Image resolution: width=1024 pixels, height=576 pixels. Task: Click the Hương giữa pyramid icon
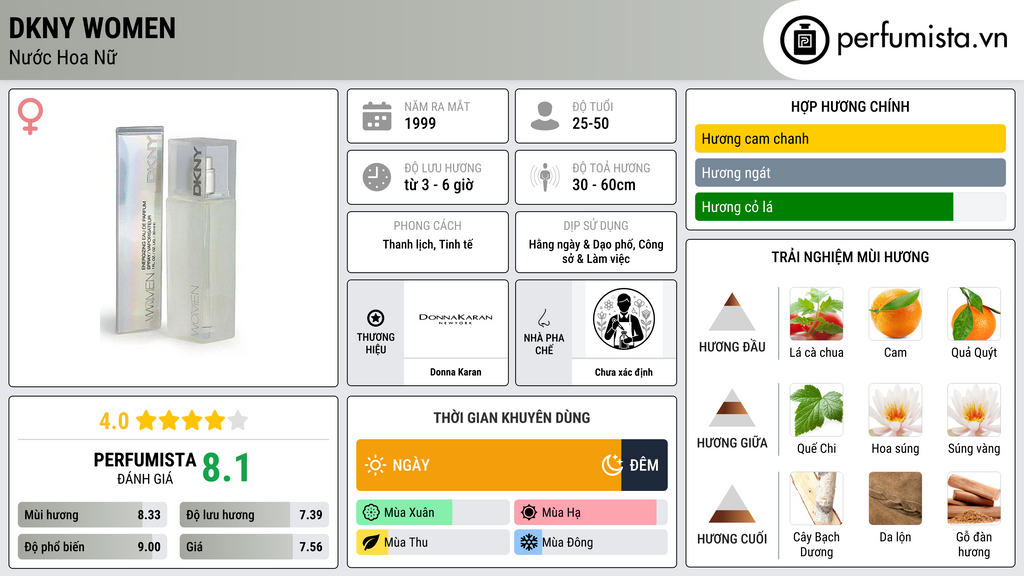tap(732, 408)
